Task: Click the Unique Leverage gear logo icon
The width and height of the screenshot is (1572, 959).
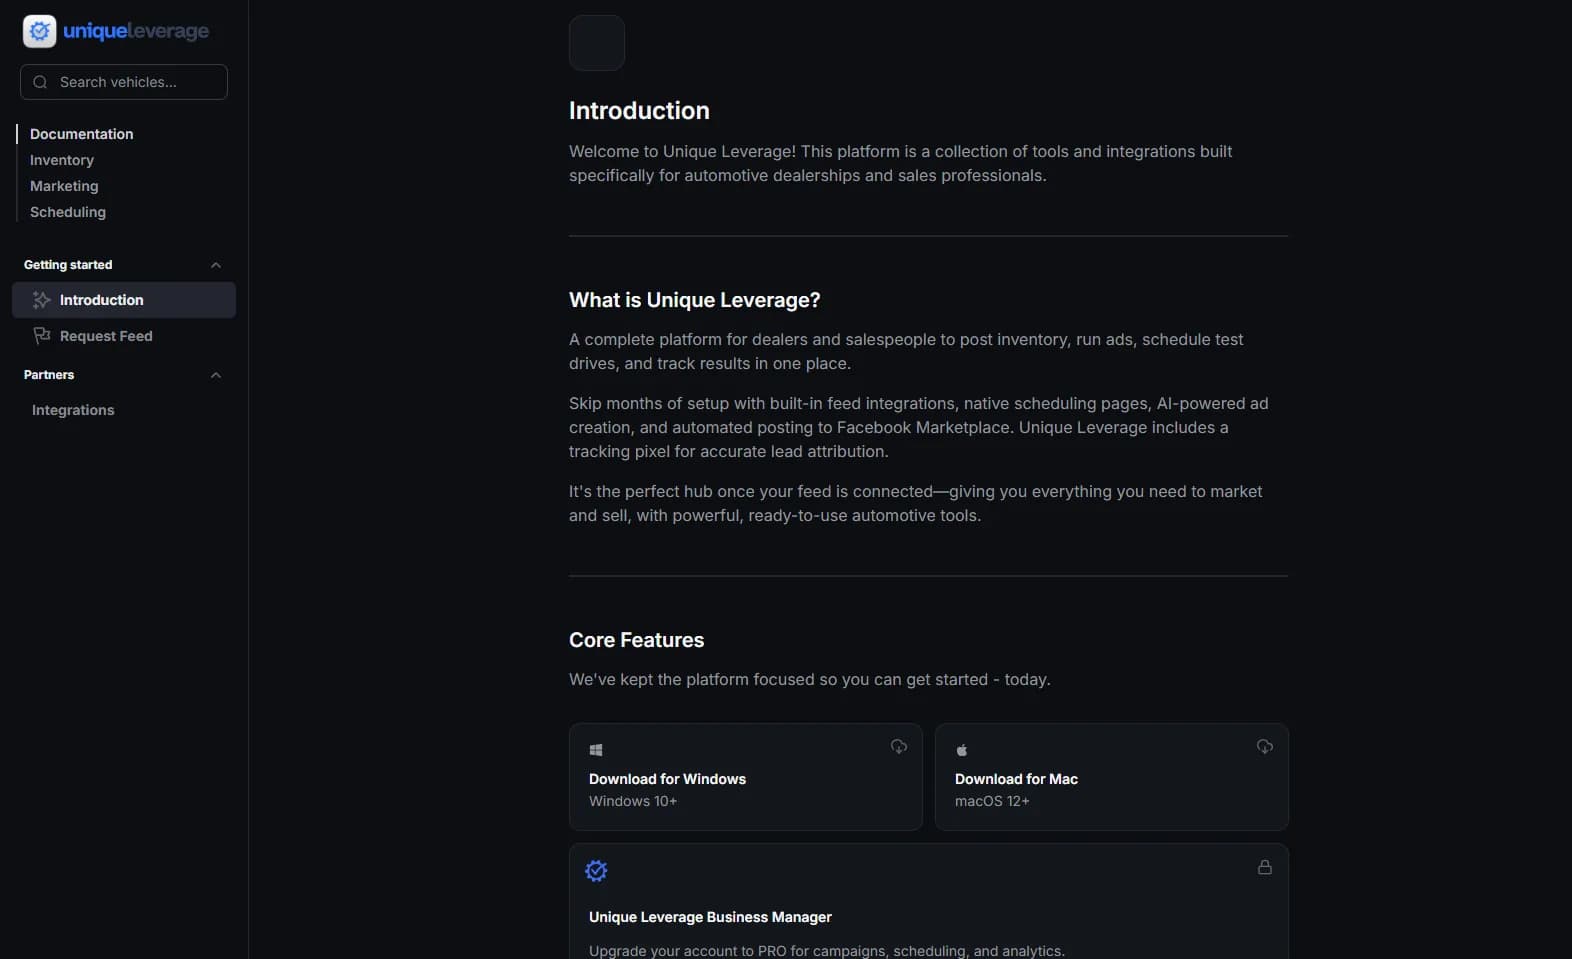Action: coord(40,31)
